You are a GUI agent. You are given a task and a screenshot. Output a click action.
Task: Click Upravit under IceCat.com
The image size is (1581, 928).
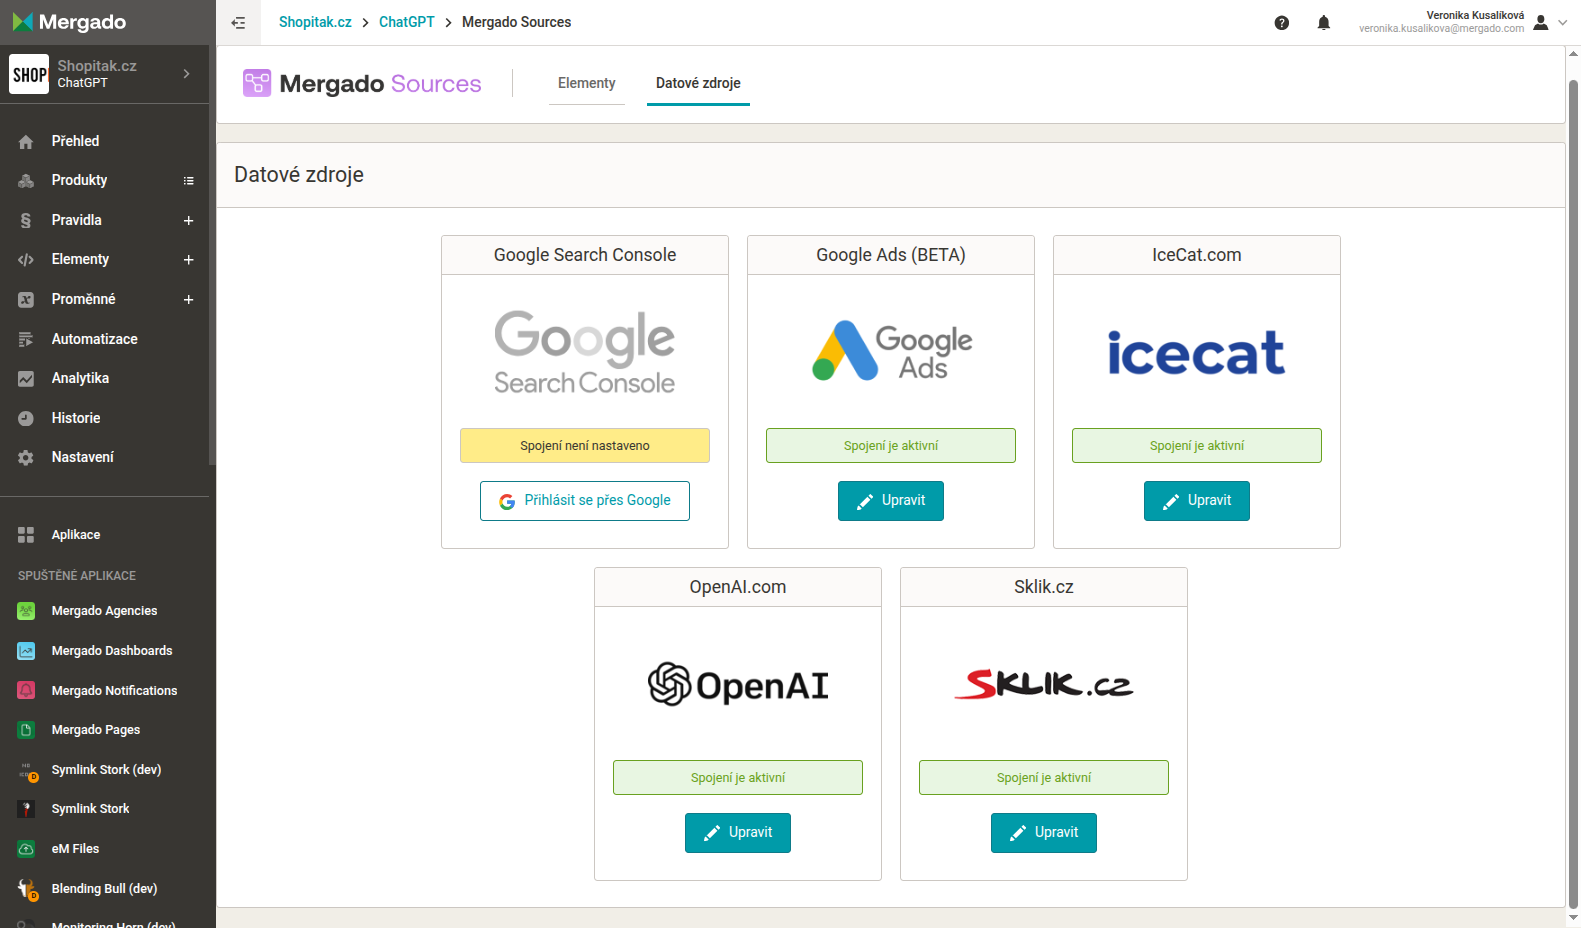[x=1197, y=501]
